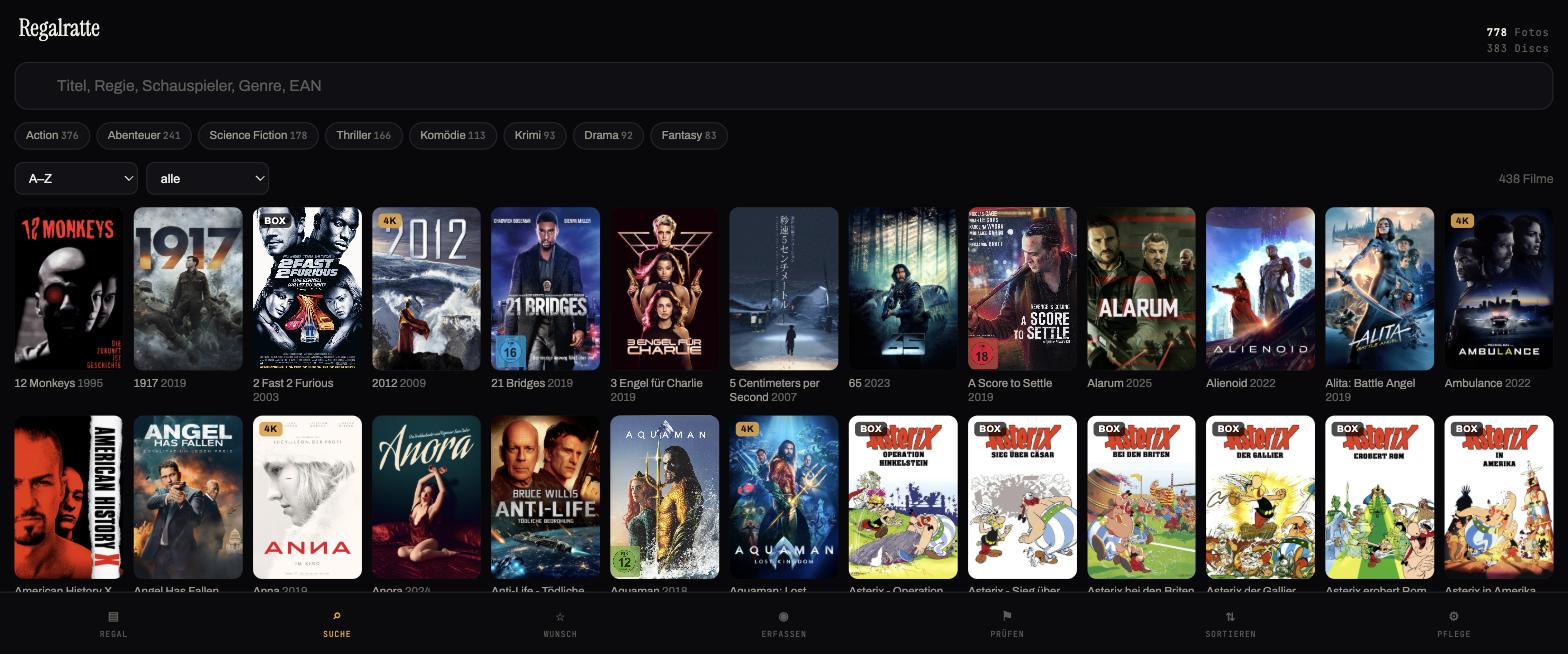This screenshot has width=1568, height=654.
Task: Click the '2012 2009' title text
Action: pyautogui.click(x=399, y=383)
